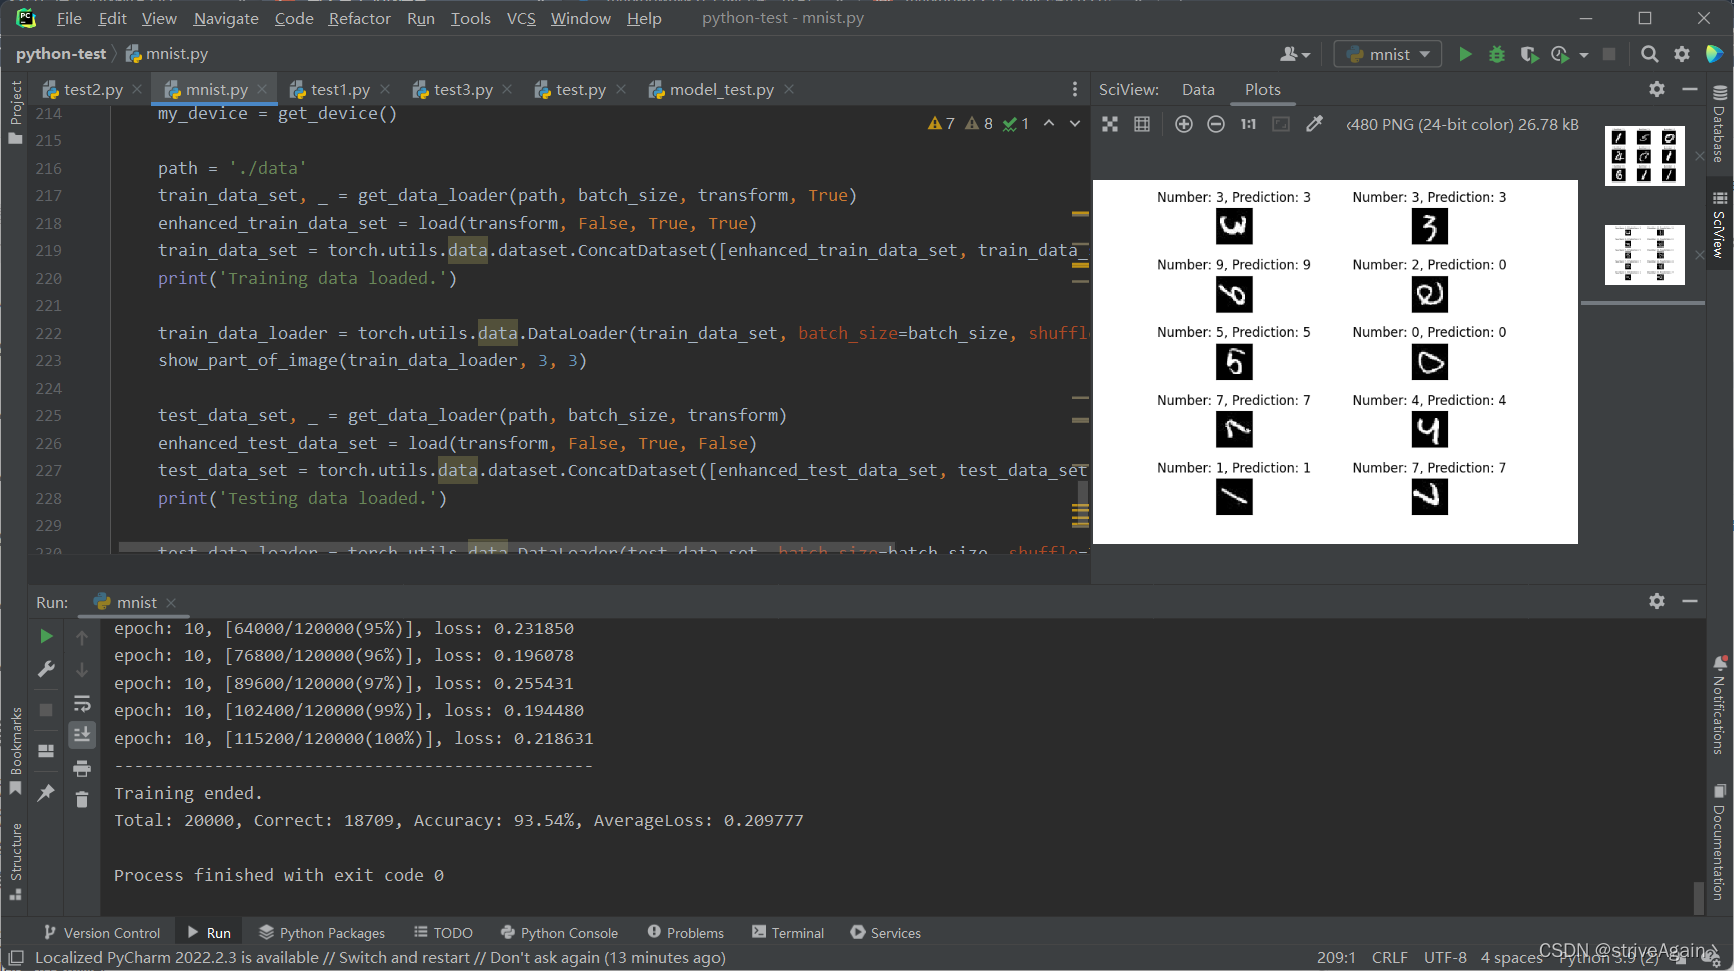1734x971 pixels.
Task: Toggle the Structure side panel
Action: click(x=15, y=860)
